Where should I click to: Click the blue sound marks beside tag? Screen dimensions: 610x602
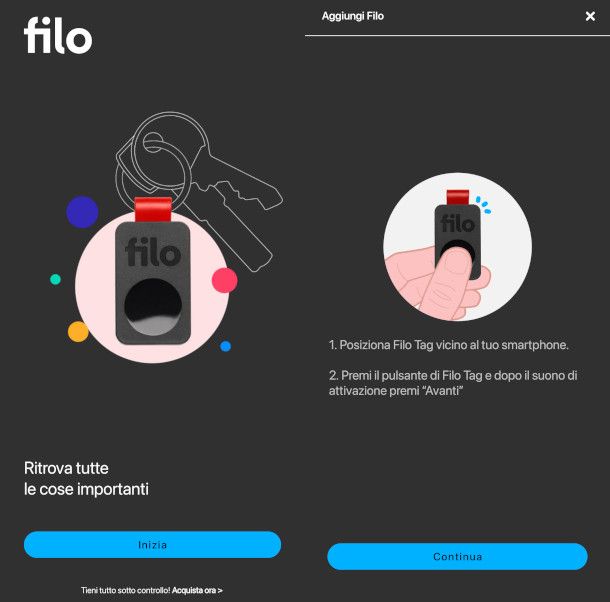click(484, 205)
